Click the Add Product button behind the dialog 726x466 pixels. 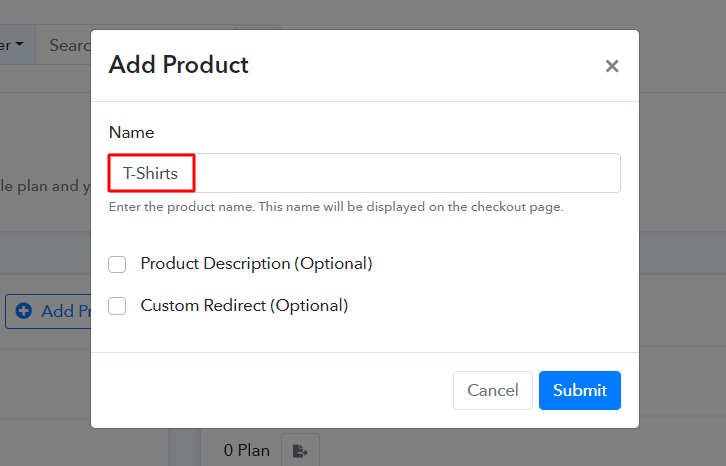pos(48,311)
